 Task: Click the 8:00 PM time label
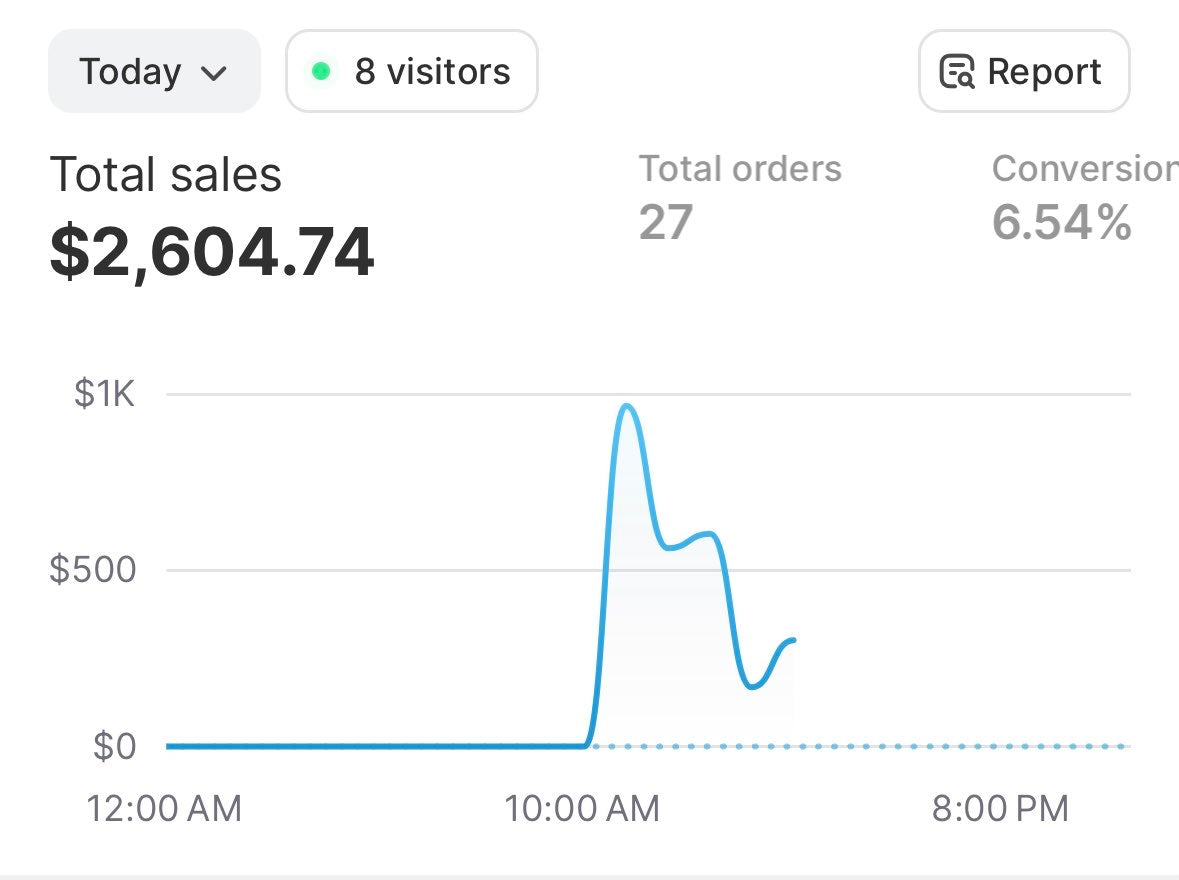tap(1000, 808)
